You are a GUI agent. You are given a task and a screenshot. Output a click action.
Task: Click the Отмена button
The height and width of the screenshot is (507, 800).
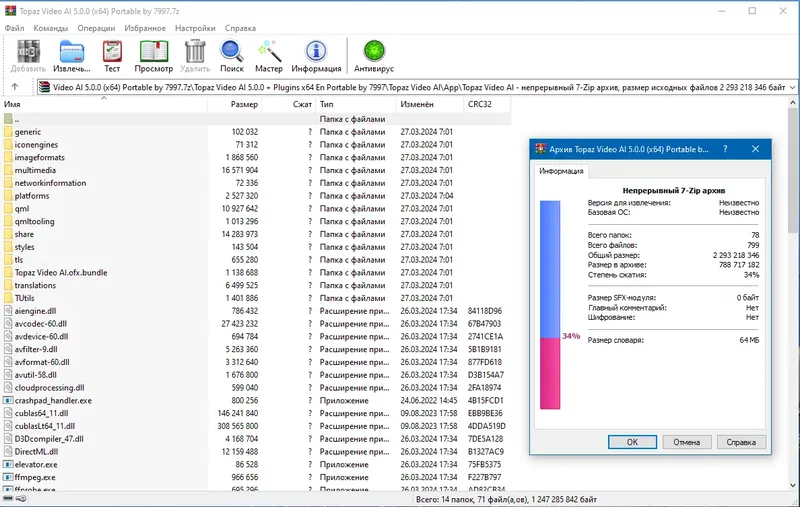click(687, 442)
